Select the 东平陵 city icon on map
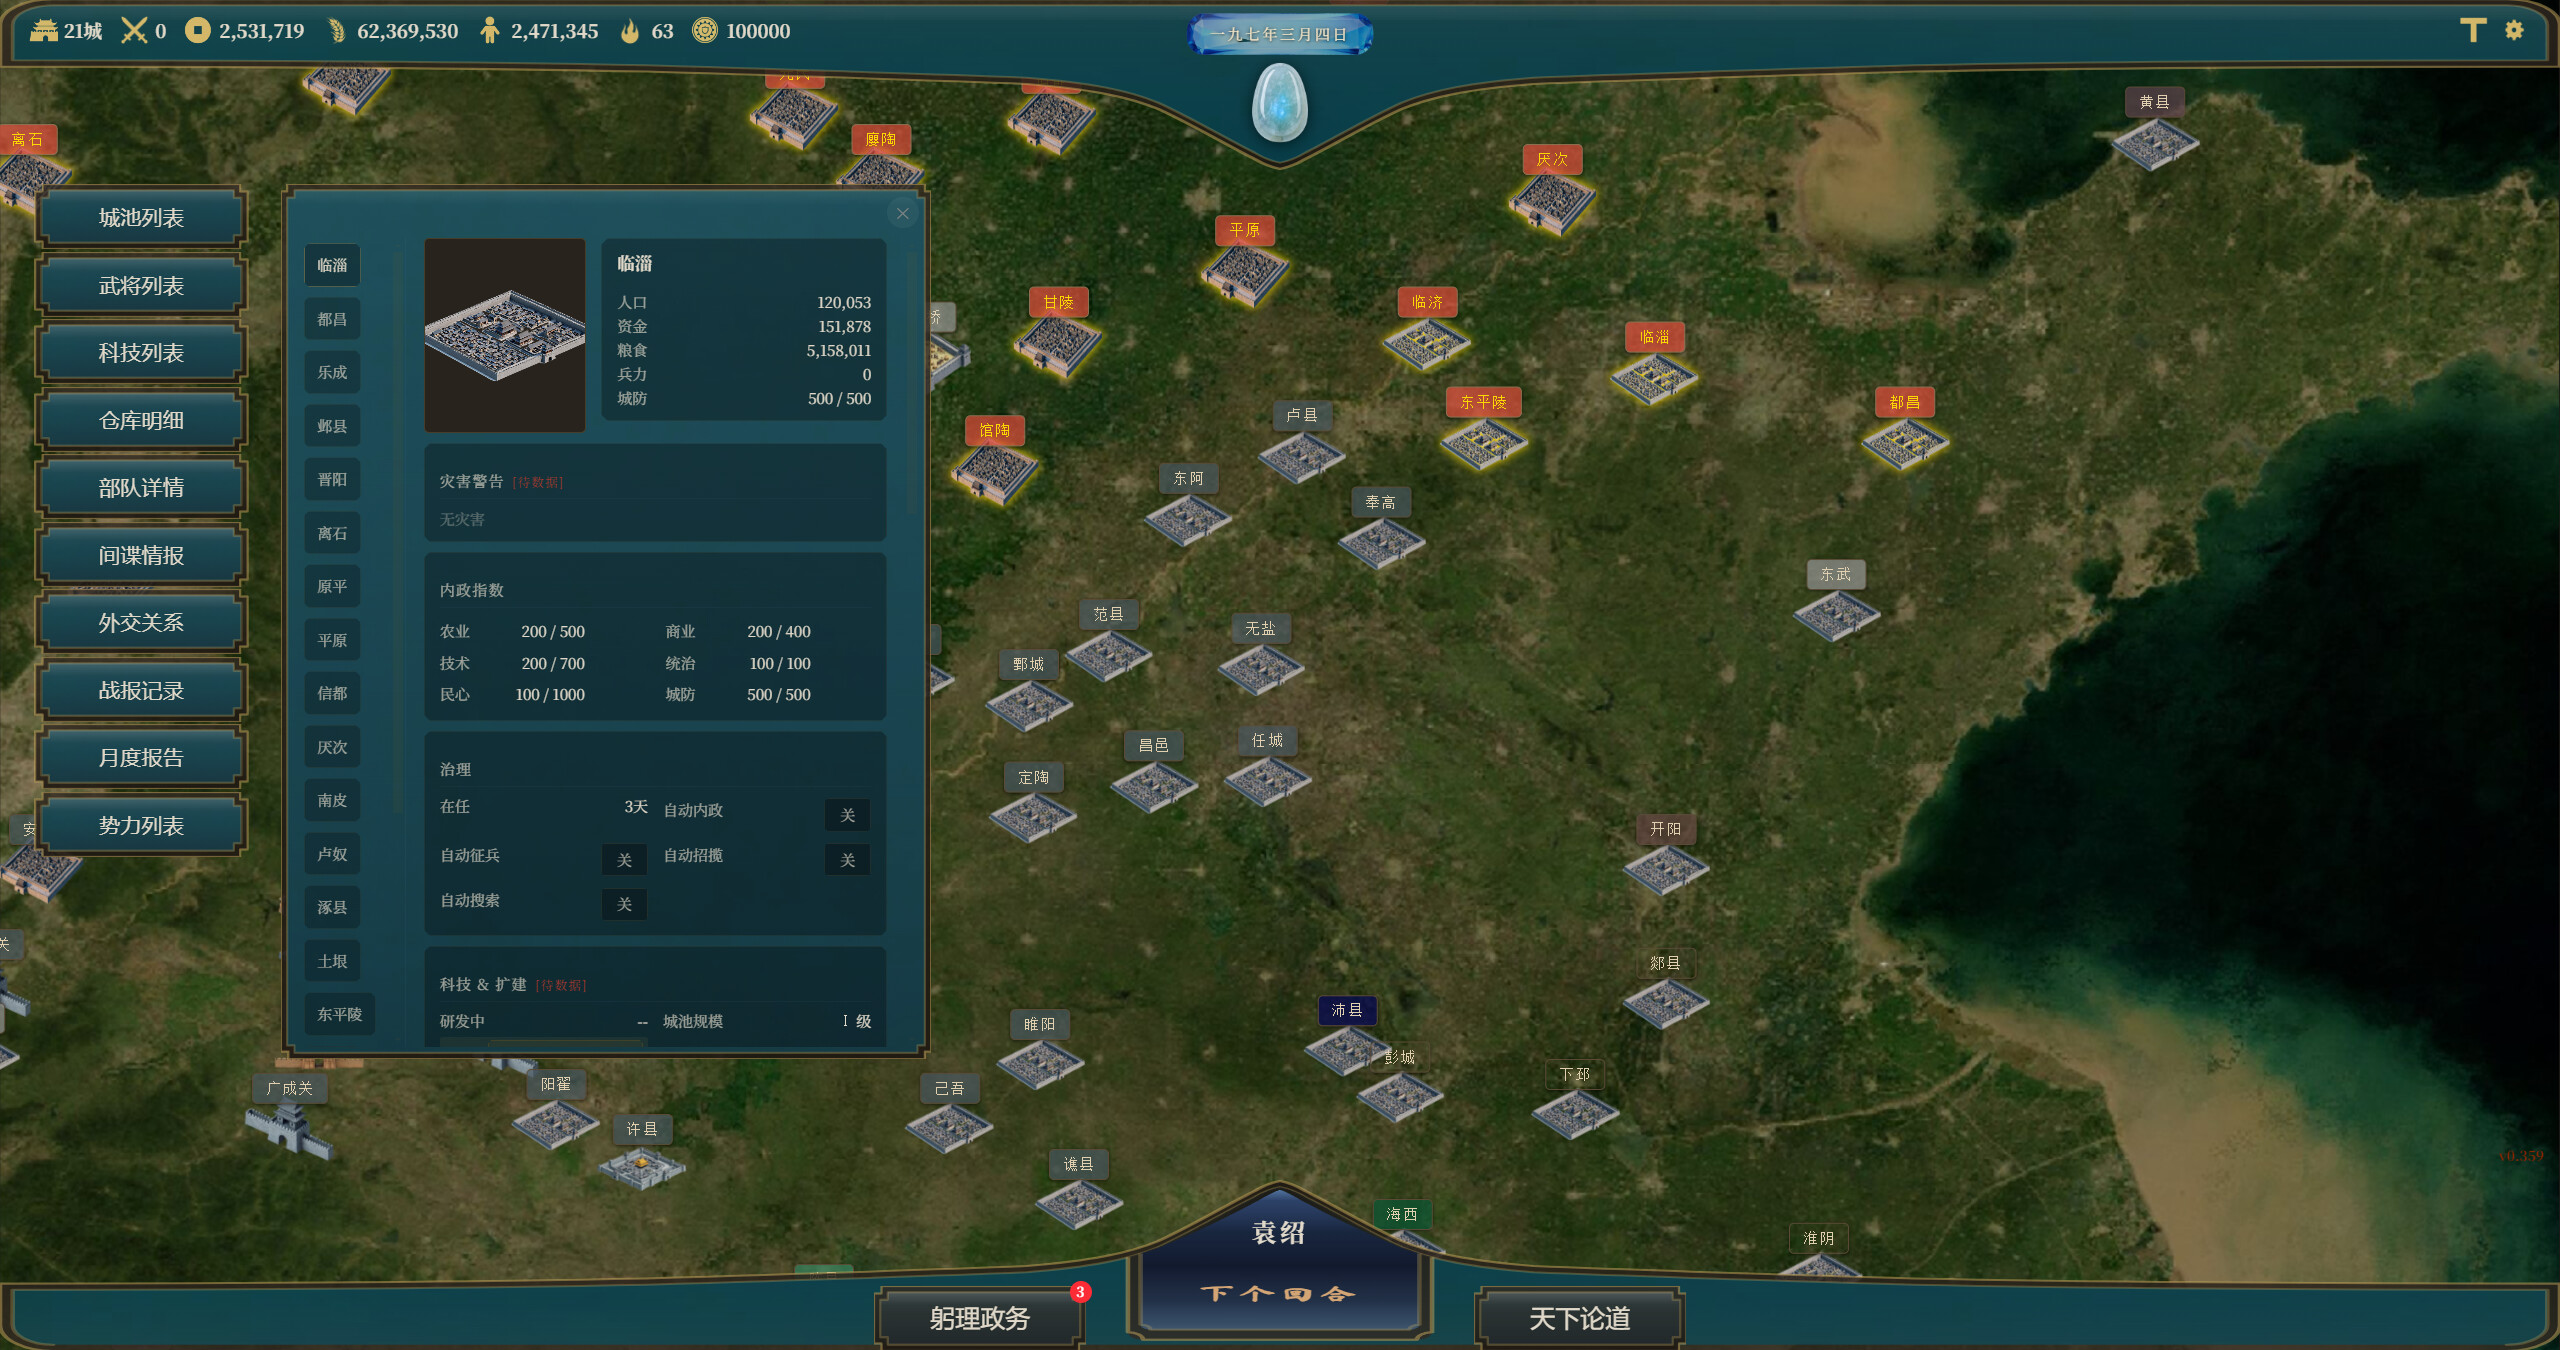Viewport: 2560px width, 1350px height. coord(1483,443)
